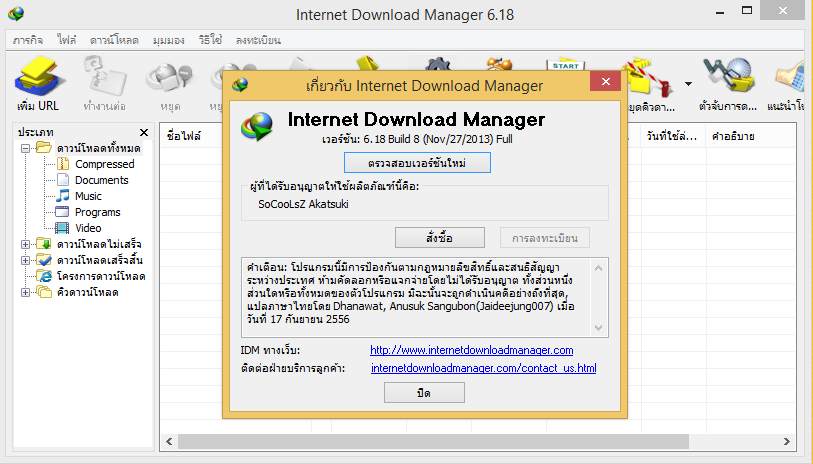This screenshot has width=813, height=464.
Task: Open the วิธีใช้ menu
Action: point(210,40)
